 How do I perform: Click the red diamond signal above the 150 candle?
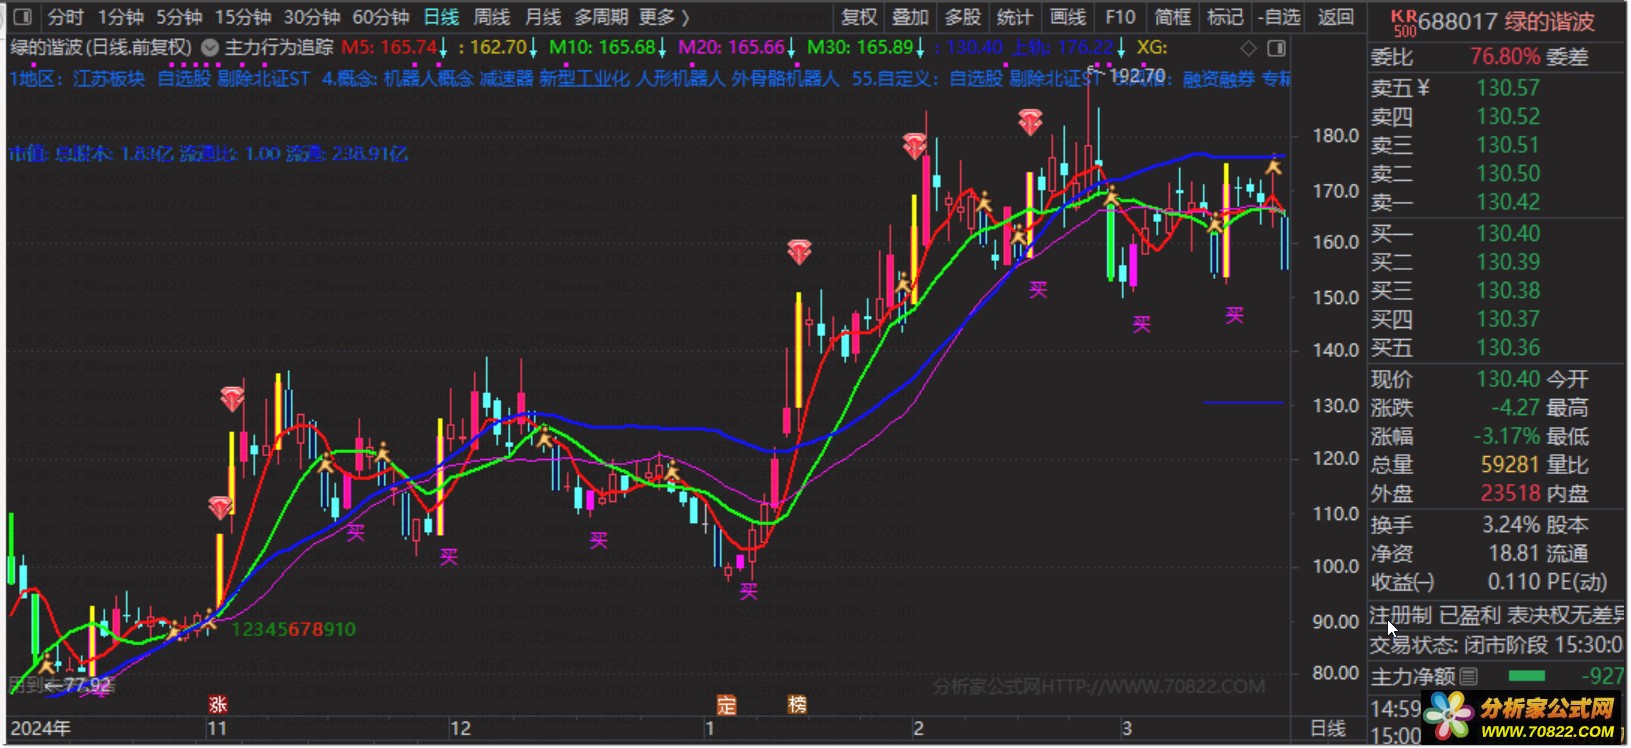coord(798,251)
